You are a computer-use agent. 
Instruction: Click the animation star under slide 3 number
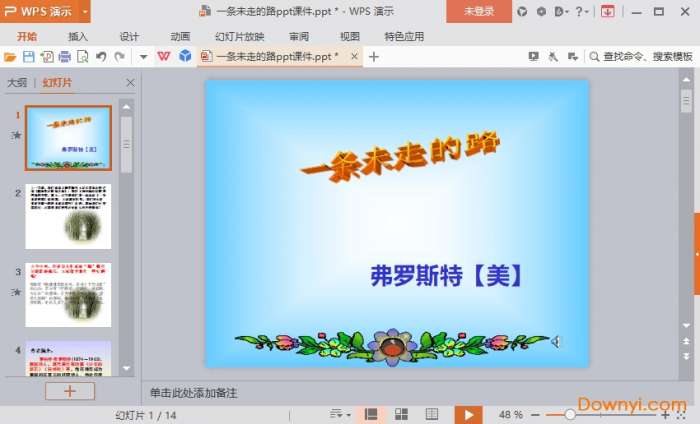(17, 292)
